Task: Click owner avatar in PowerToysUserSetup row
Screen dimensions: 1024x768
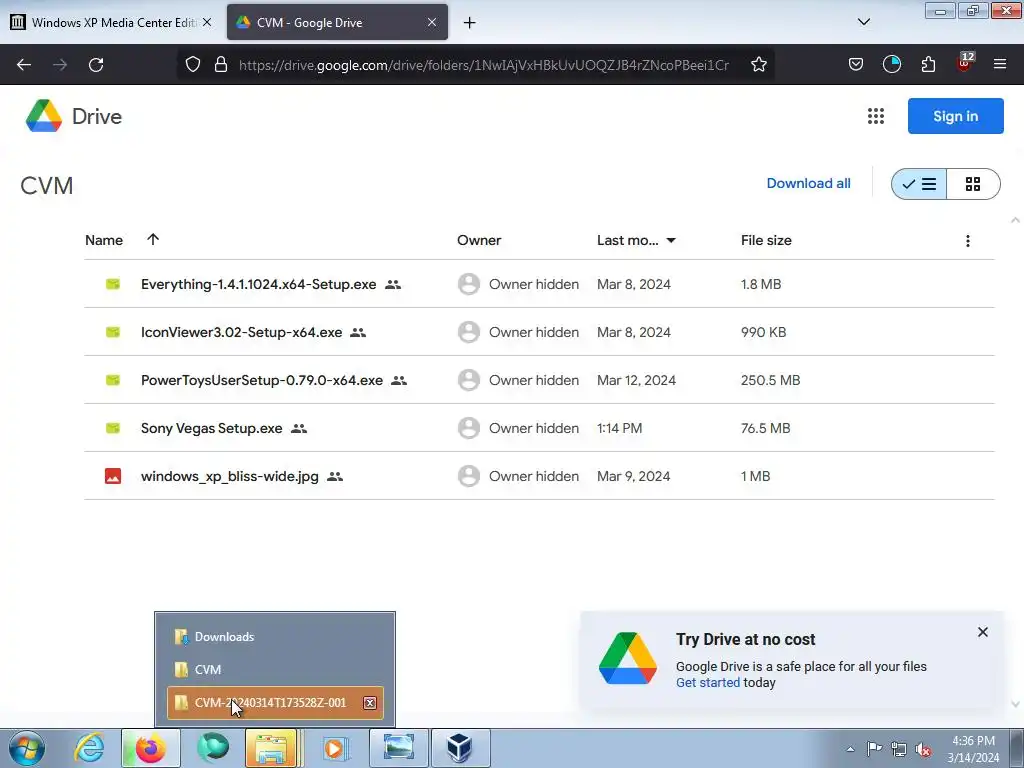Action: click(x=468, y=380)
